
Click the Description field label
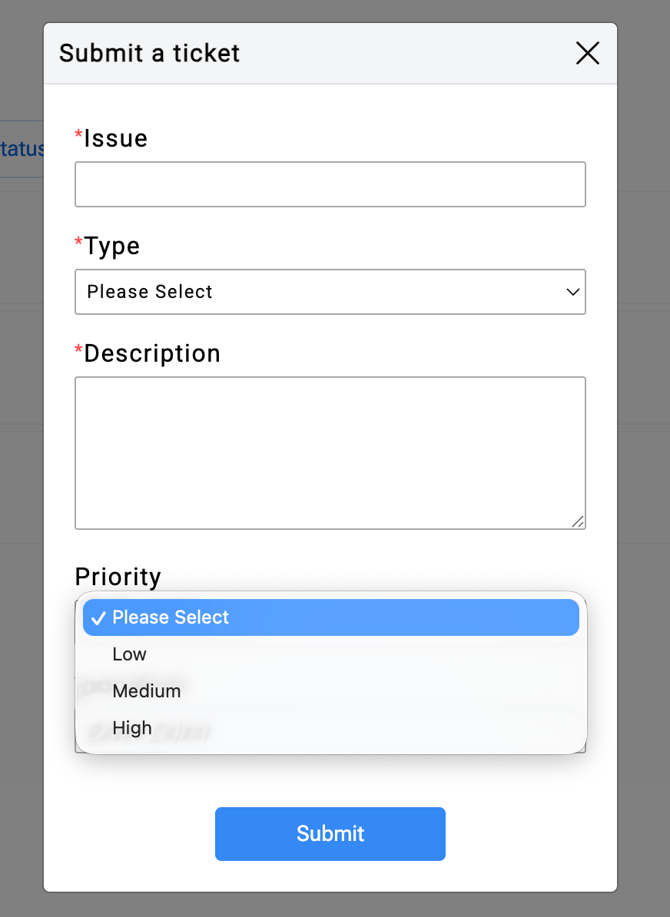pos(152,354)
